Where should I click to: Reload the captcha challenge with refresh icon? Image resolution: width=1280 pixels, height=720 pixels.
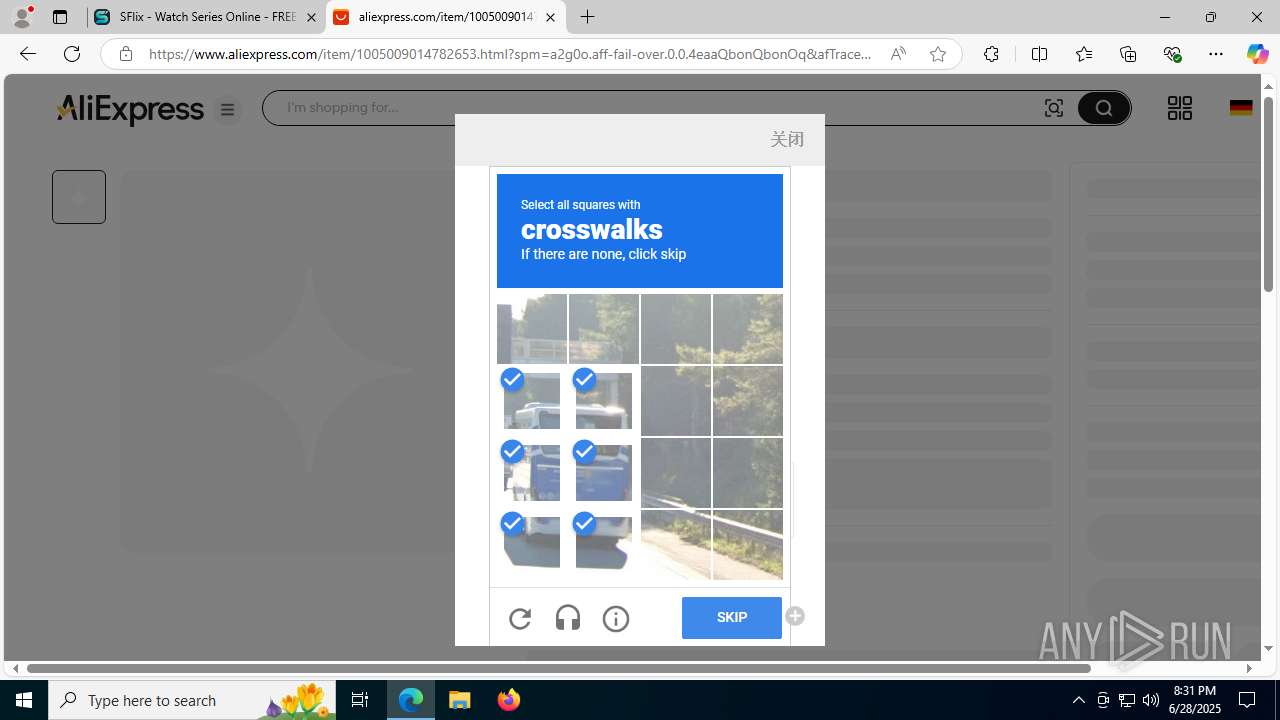tap(520, 619)
